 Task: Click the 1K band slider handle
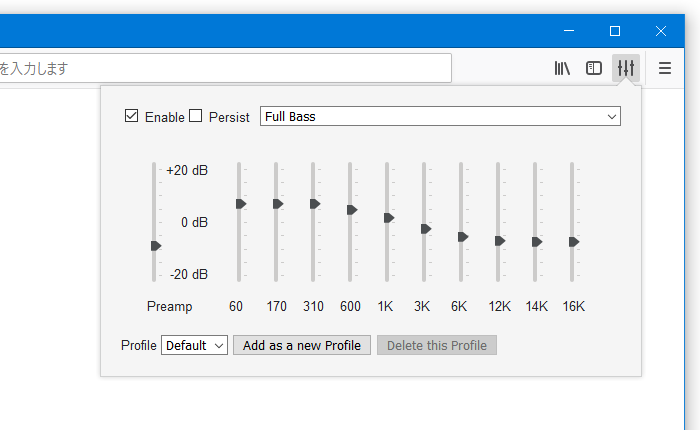pyautogui.click(x=389, y=218)
